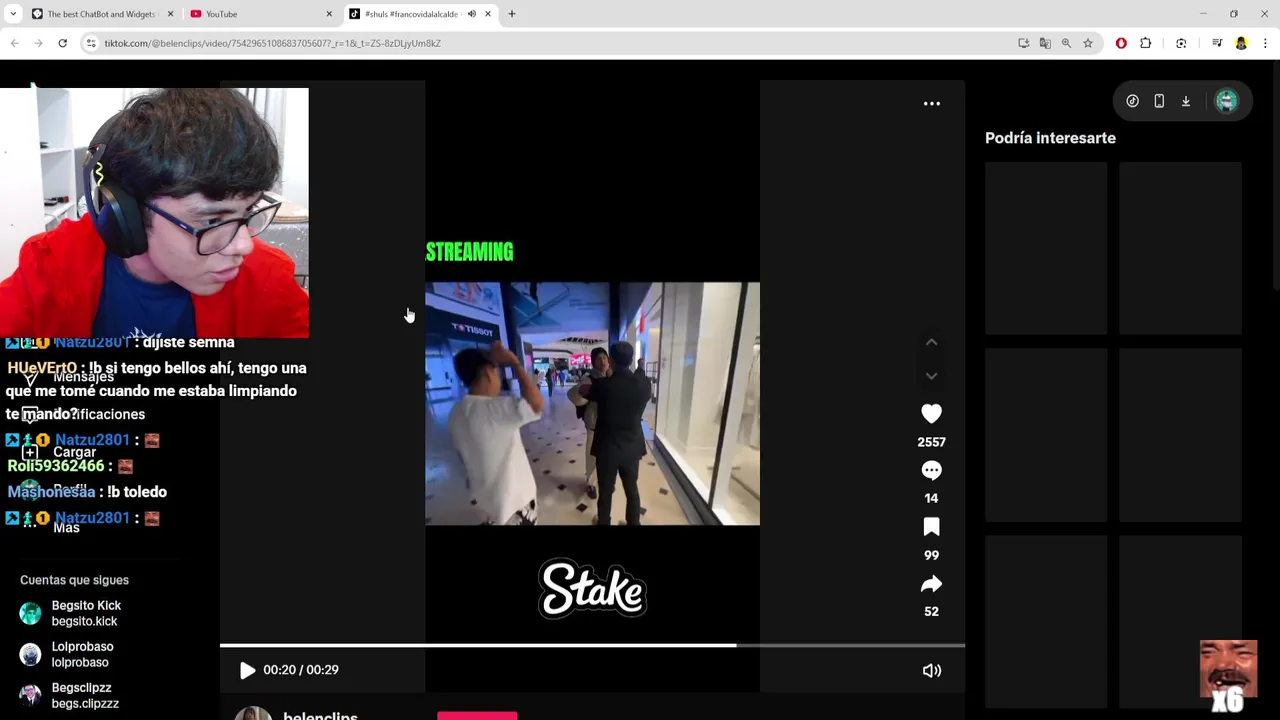Click the TikTok download desktop app icon
1280x720 pixels.
pyautogui.click(x=1186, y=101)
